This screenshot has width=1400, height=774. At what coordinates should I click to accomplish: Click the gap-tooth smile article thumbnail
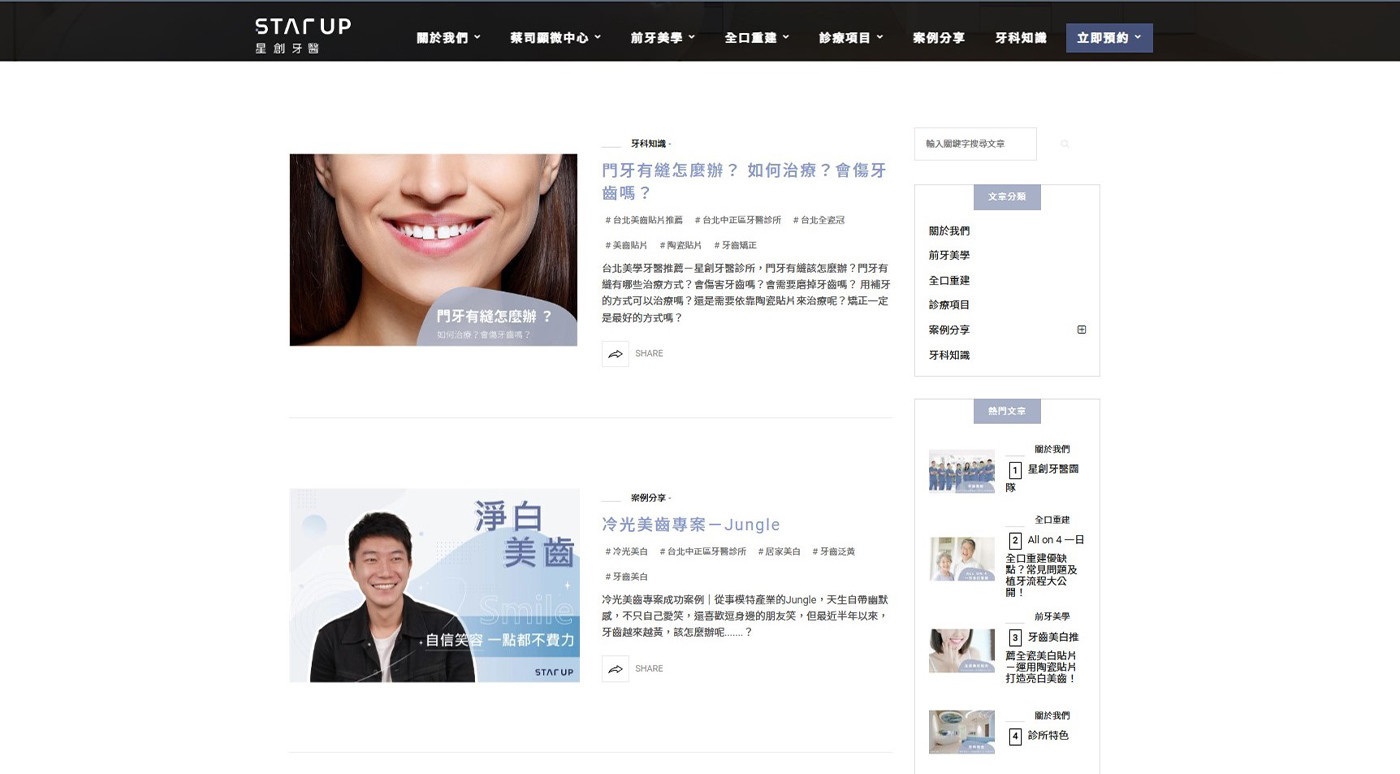point(433,250)
